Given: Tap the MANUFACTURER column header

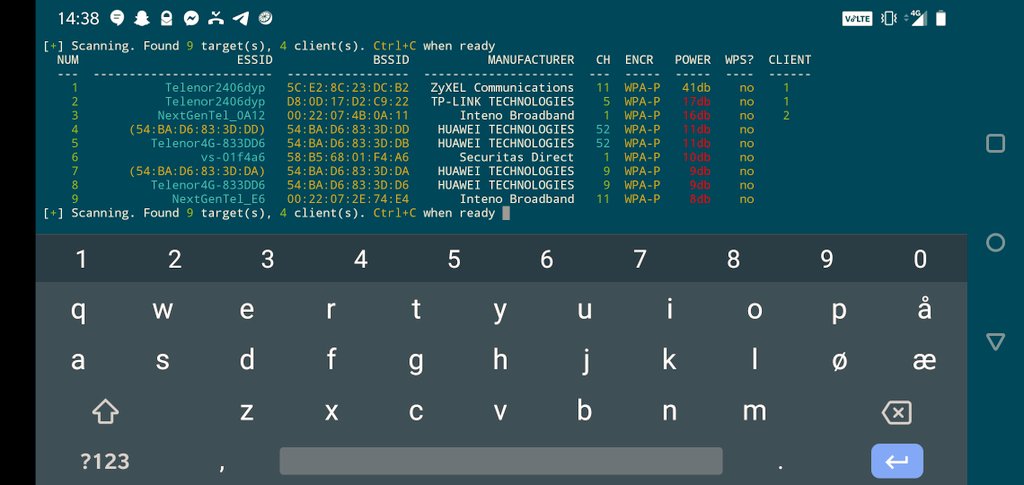Looking at the screenshot, I should pyautogui.click(x=531, y=59).
